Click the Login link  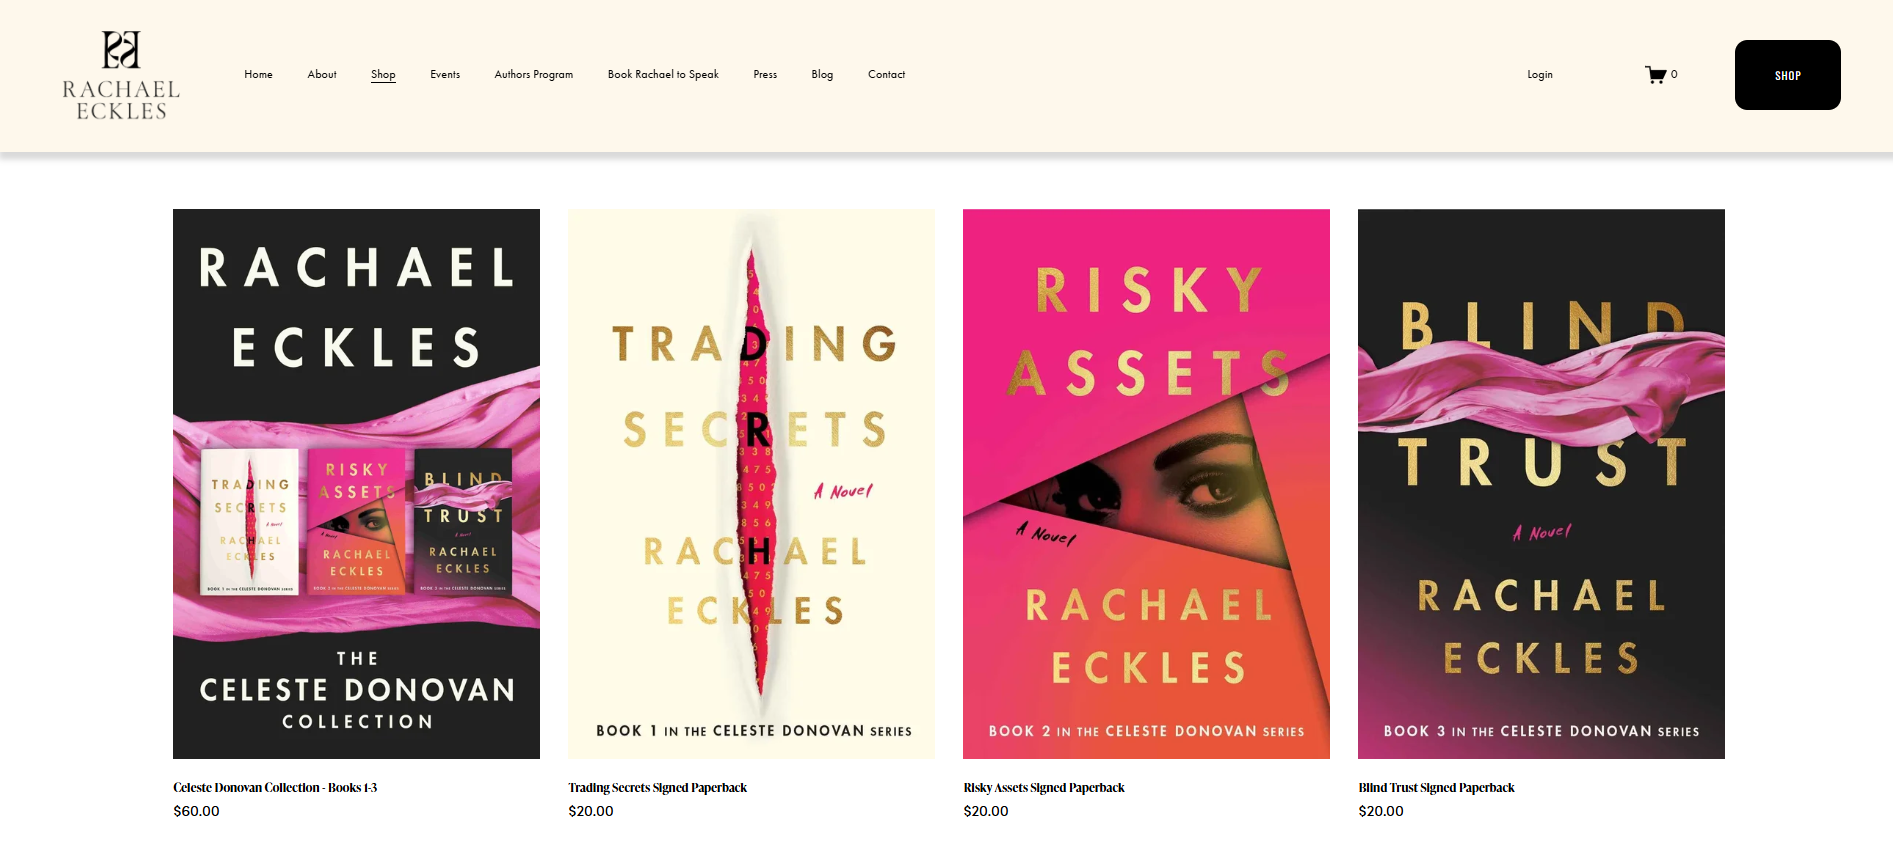pyautogui.click(x=1539, y=75)
